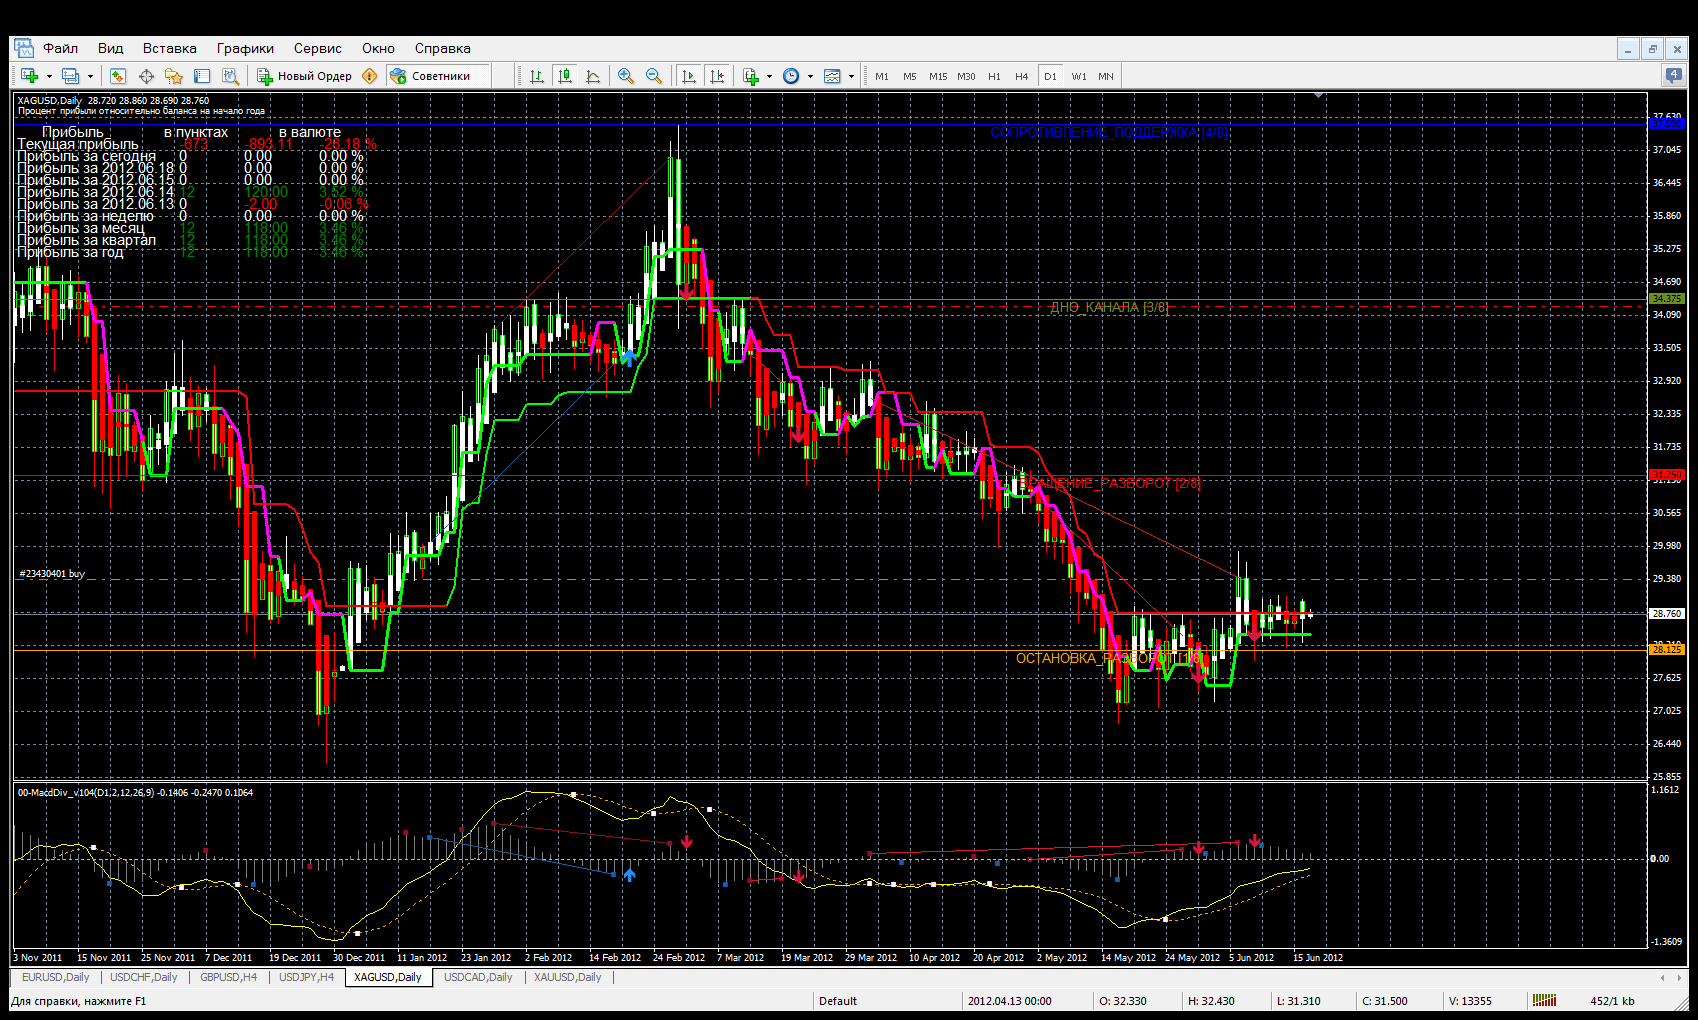The width and height of the screenshot is (1698, 1020).
Task: Switch chart to bar chart icon
Action: point(537,76)
